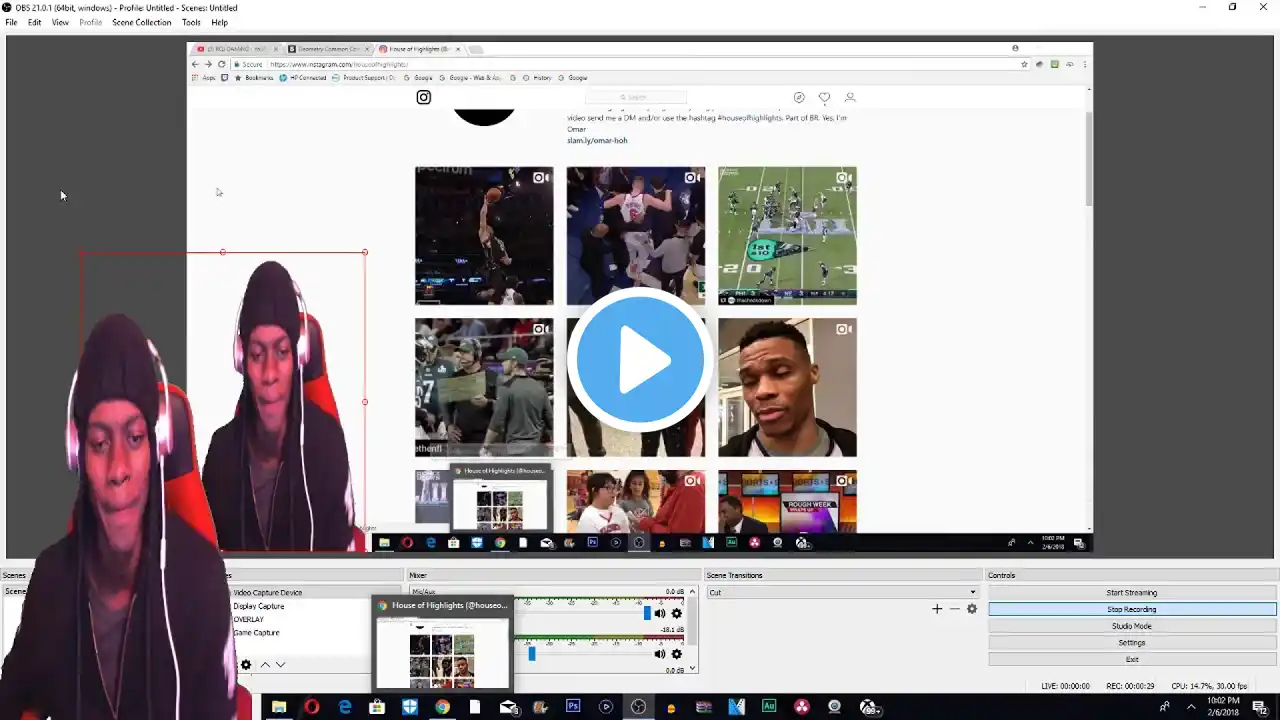This screenshot has width=1280, height=720.
Task: Click the REC: 00:00:29 status text
Action: 1130,686
